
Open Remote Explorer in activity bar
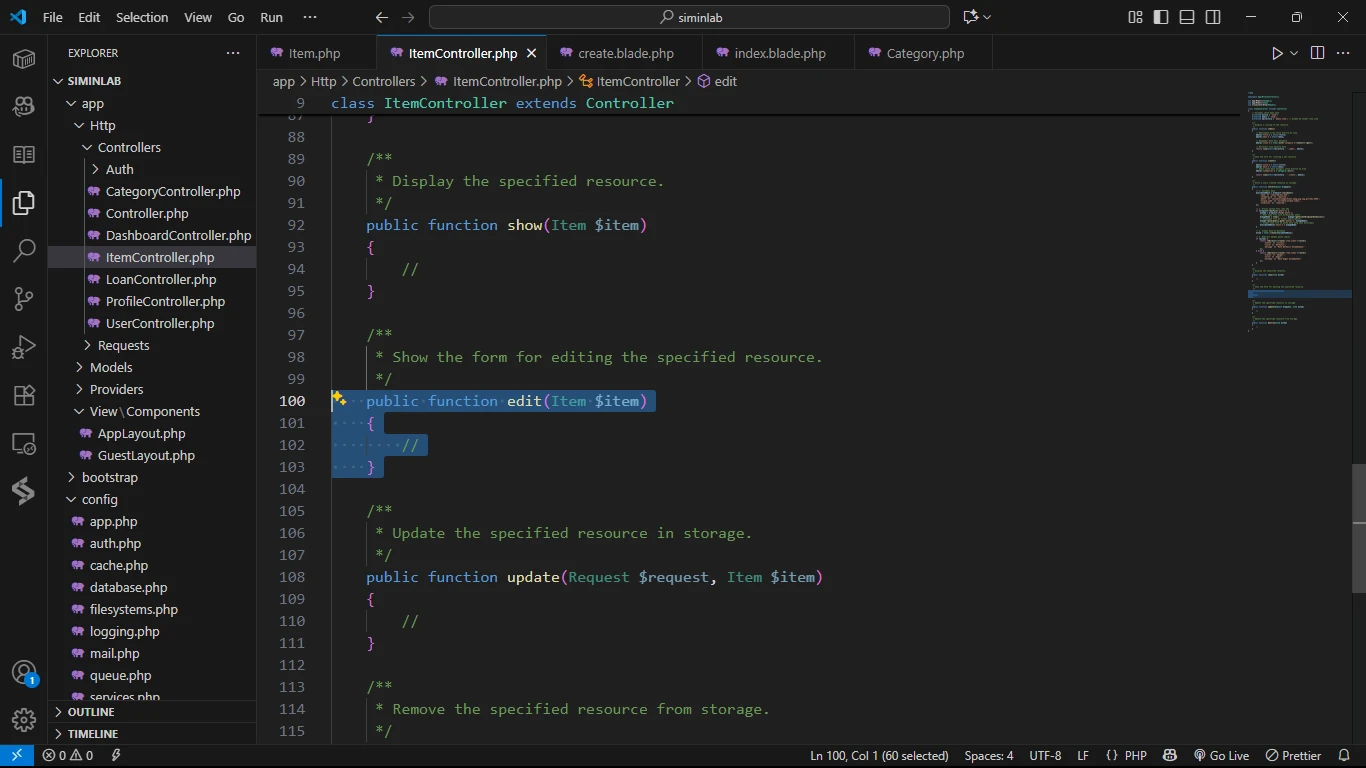(x=24, y=443)
